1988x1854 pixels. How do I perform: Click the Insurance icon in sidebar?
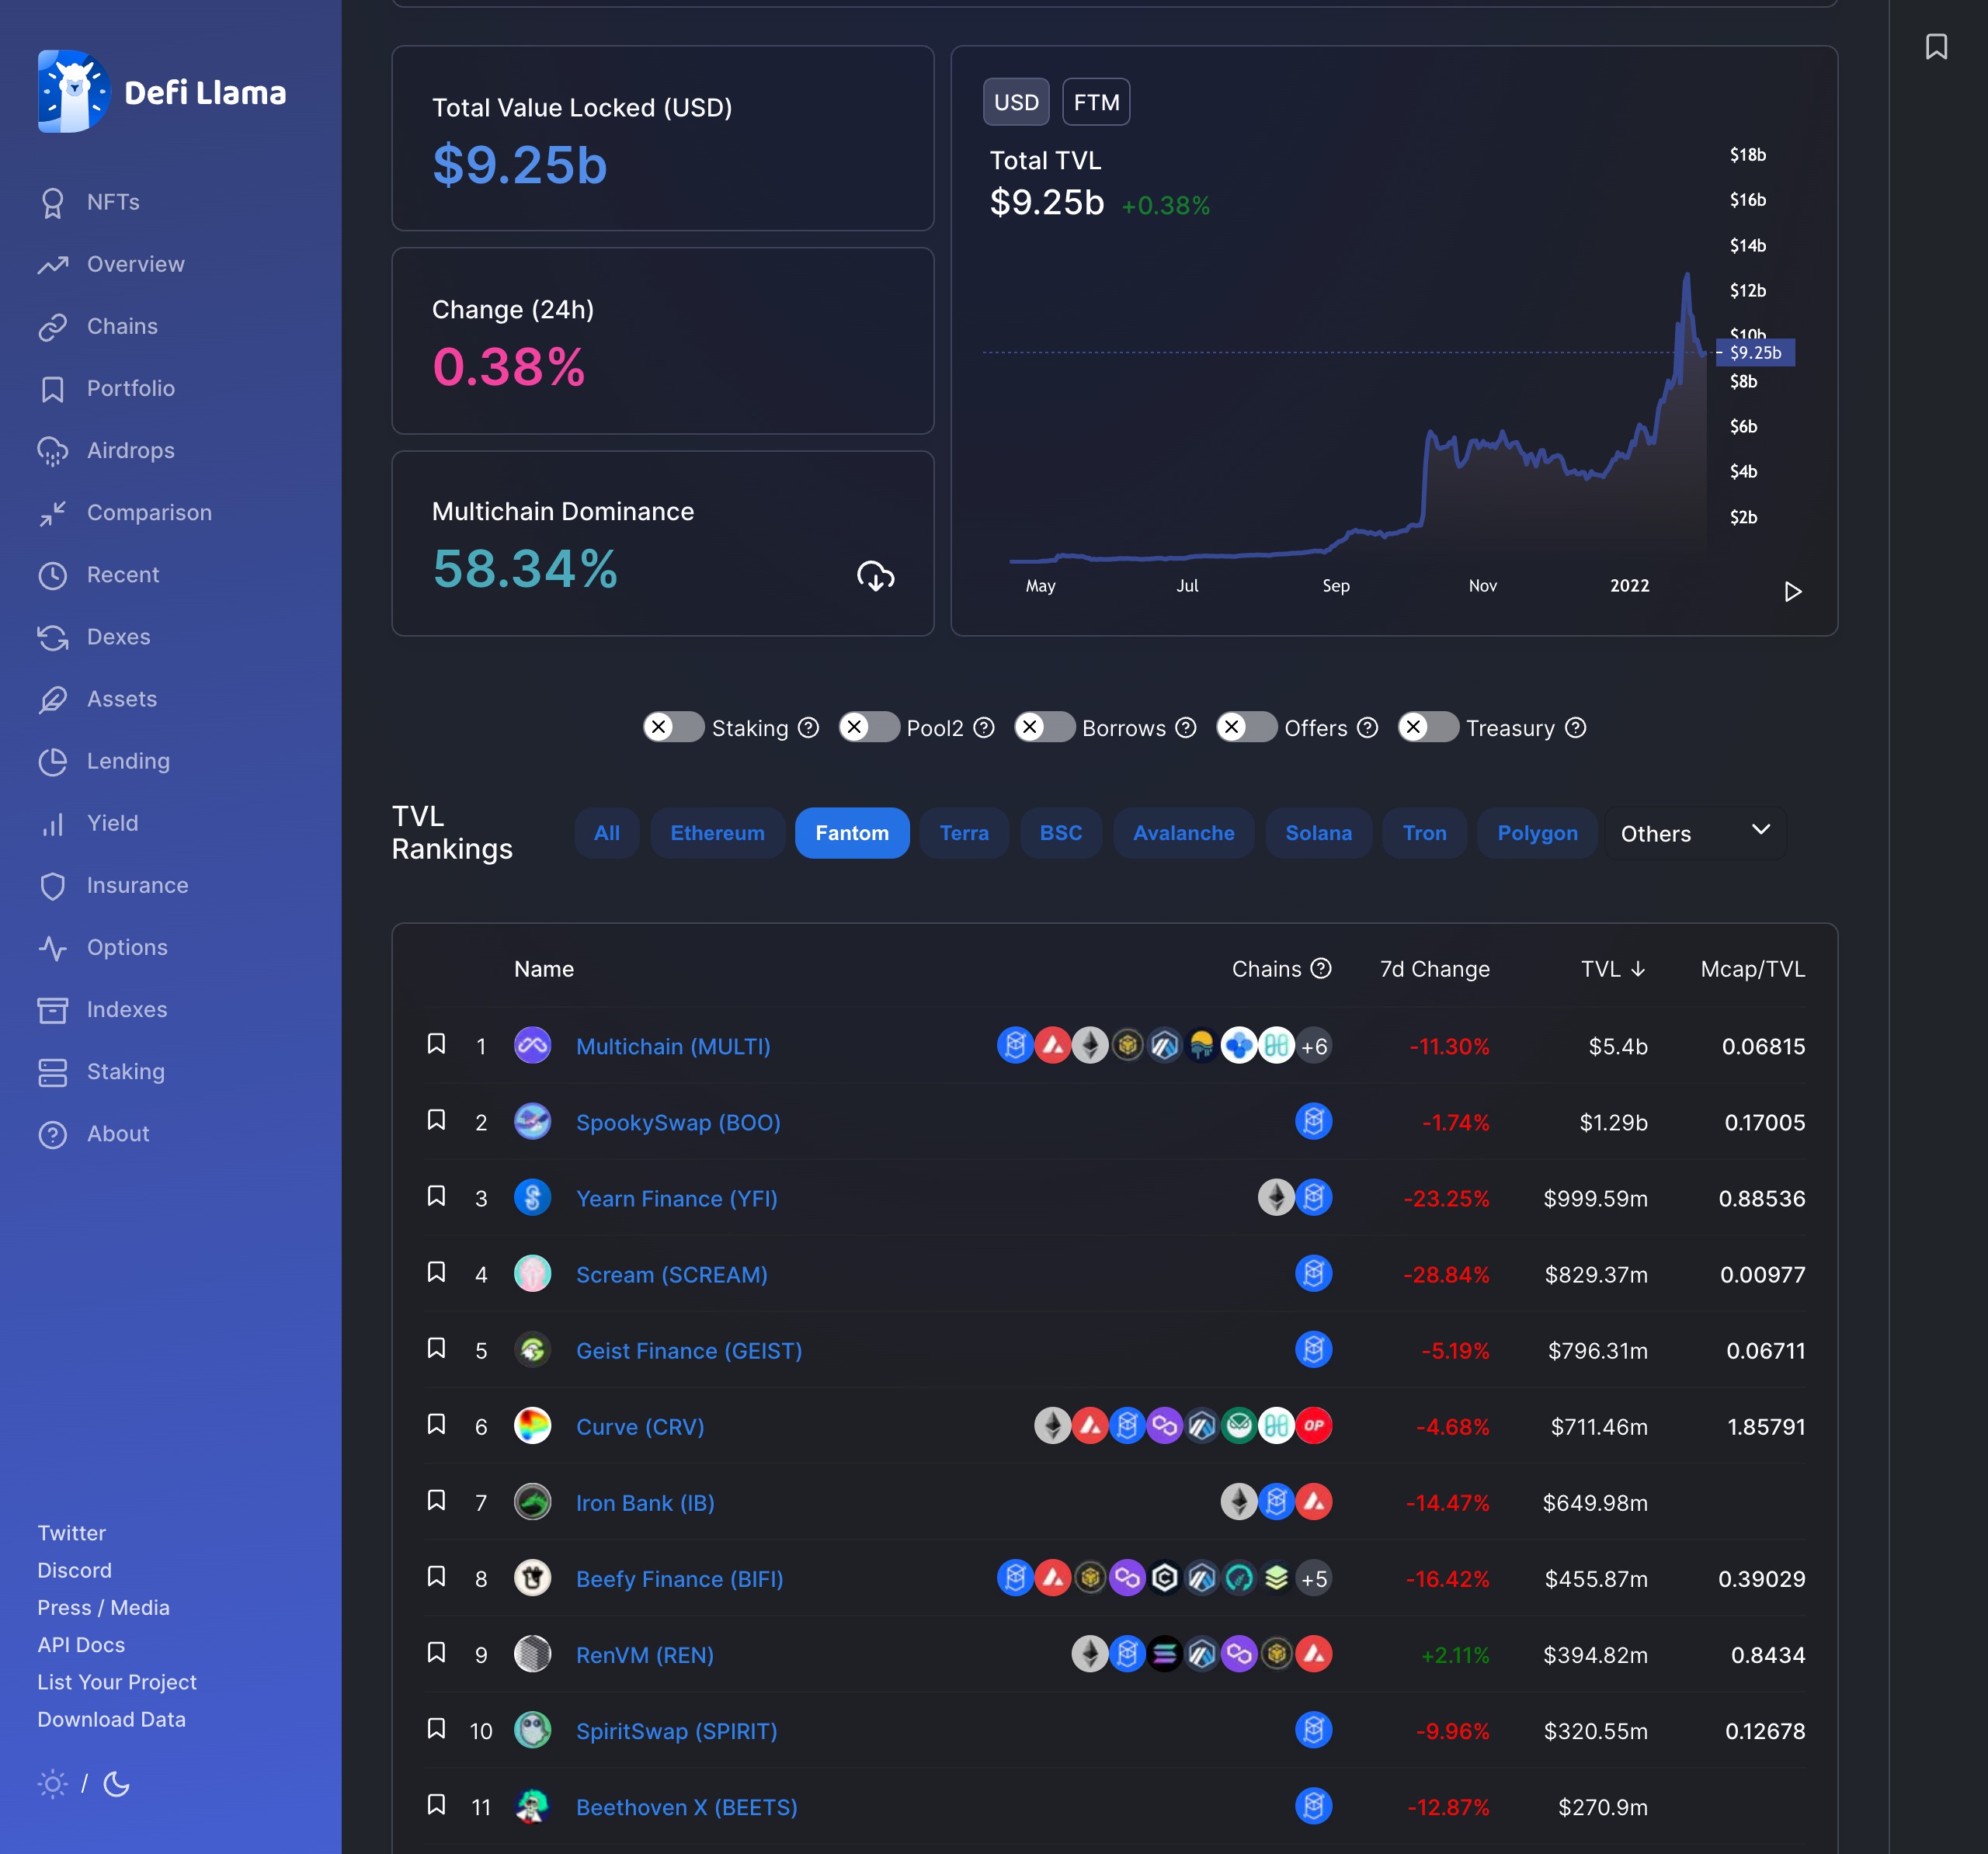click(52, 885)
